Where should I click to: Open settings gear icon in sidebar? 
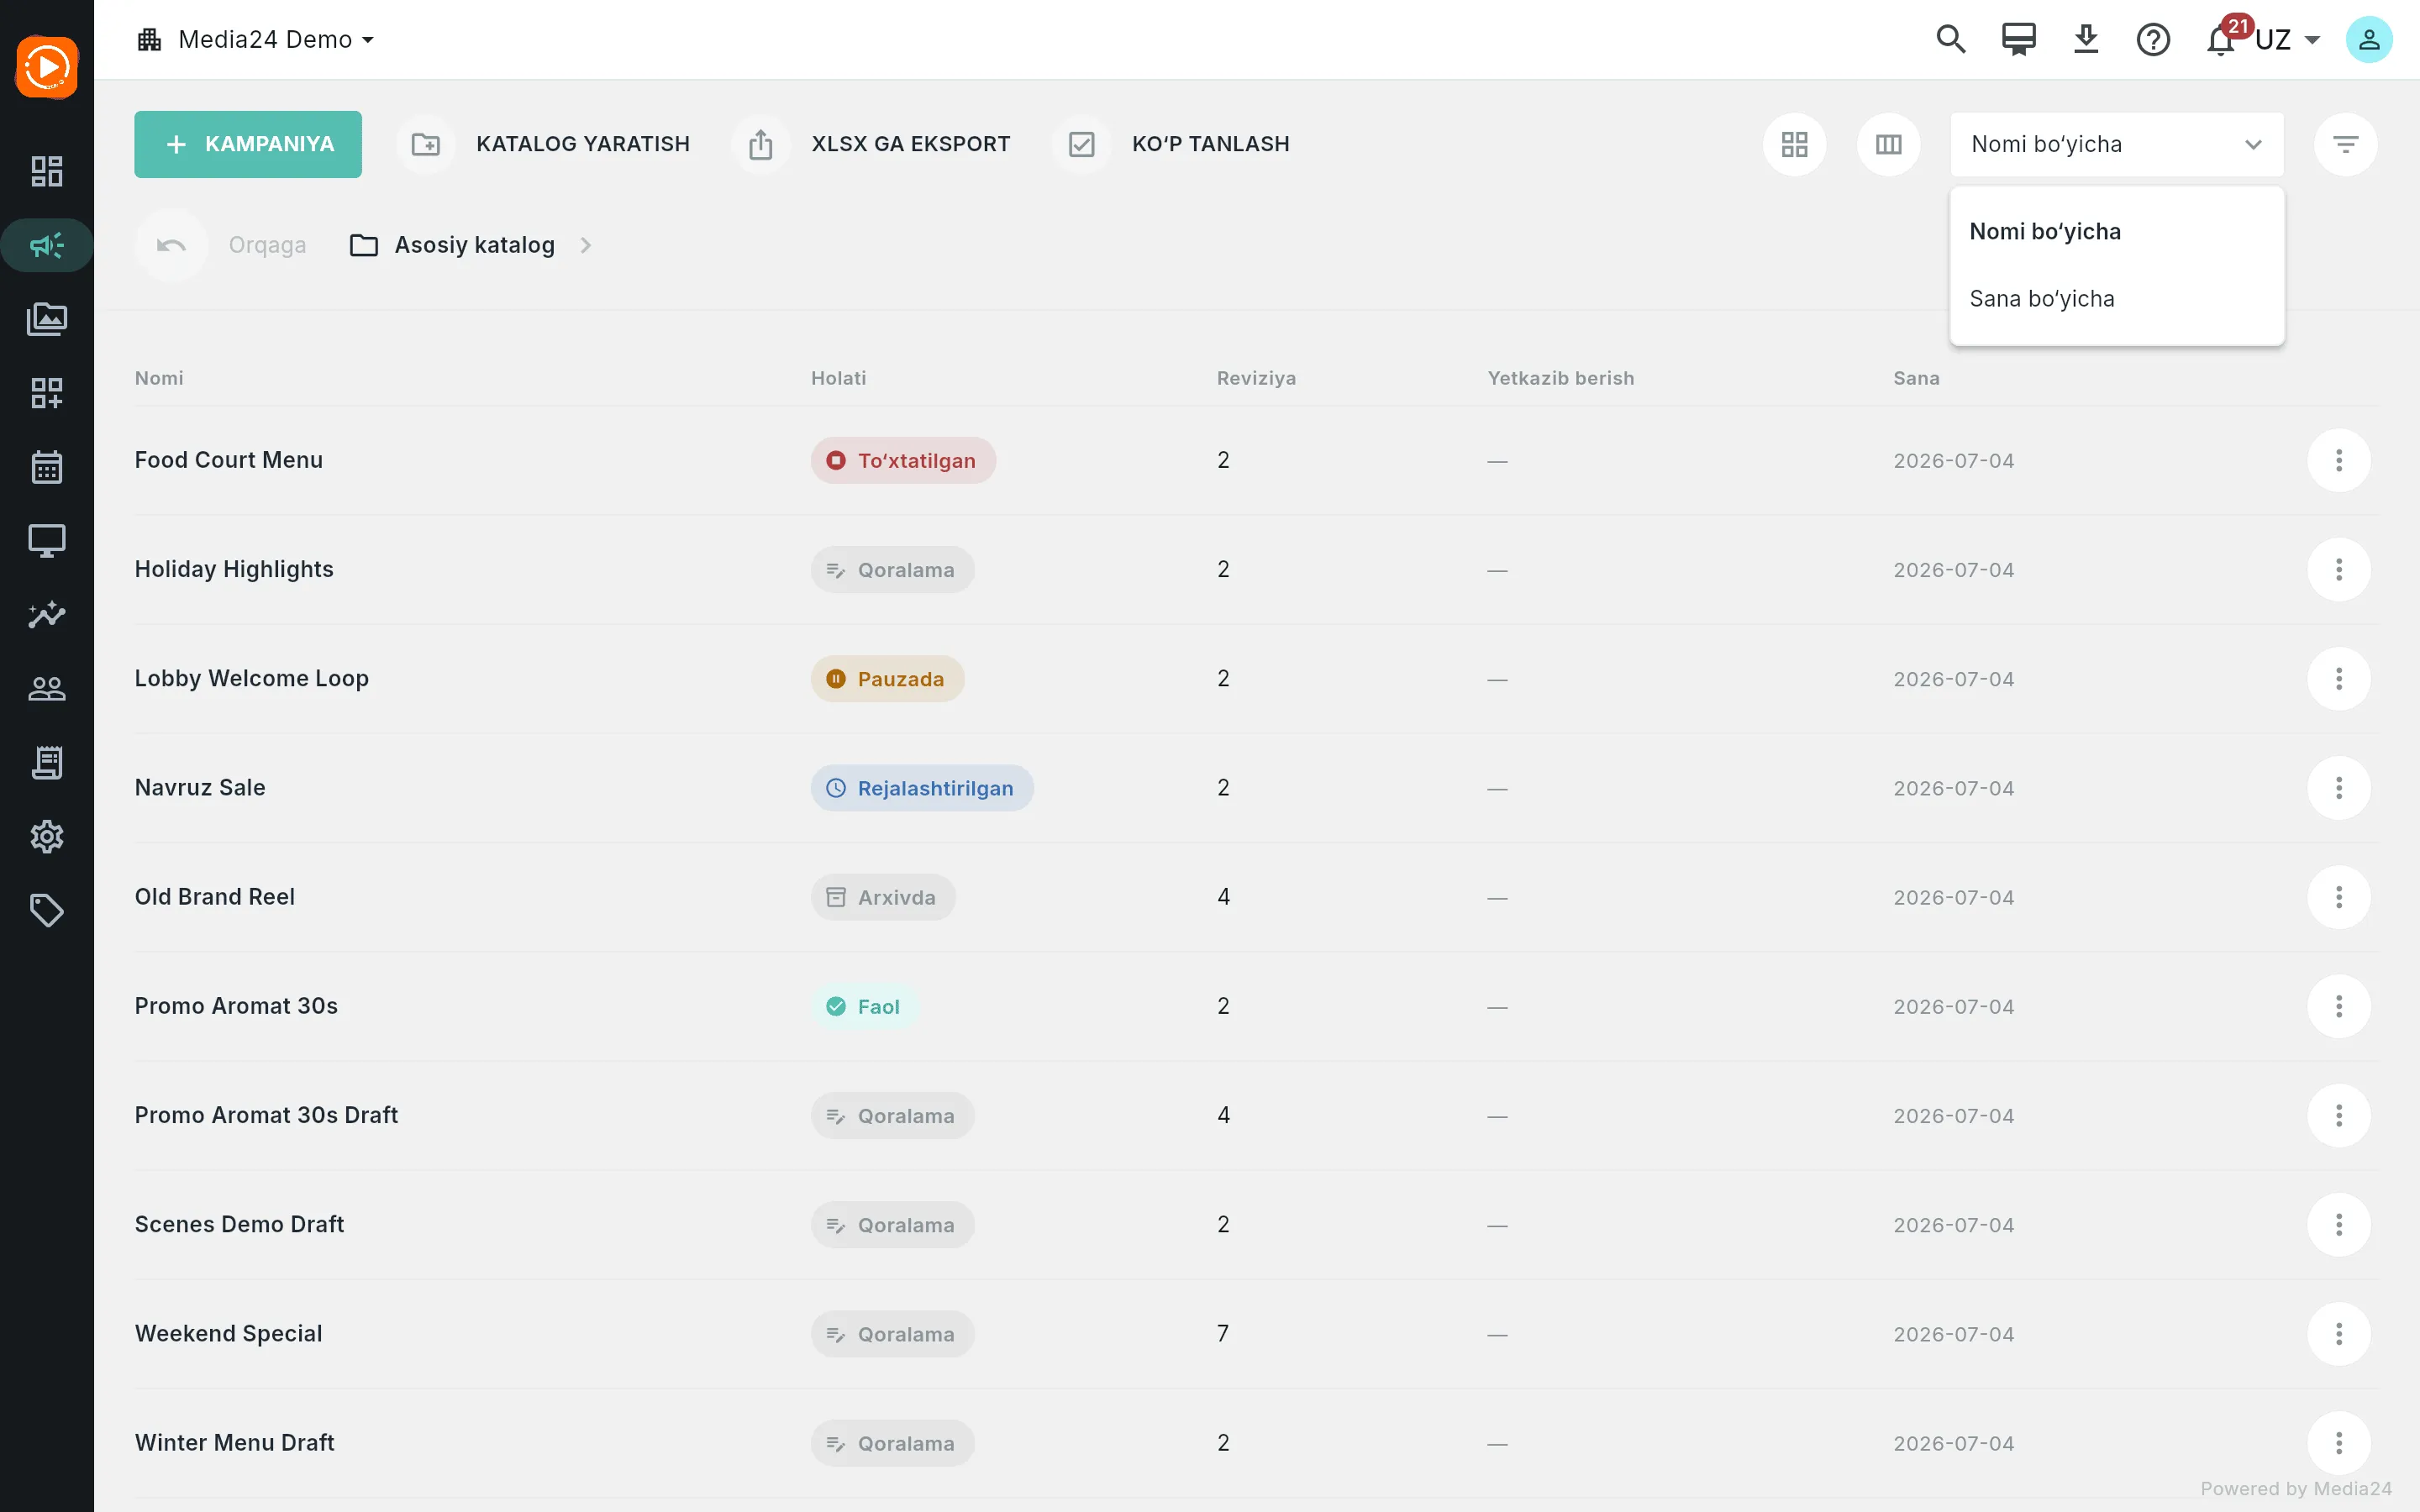[46, 836]
